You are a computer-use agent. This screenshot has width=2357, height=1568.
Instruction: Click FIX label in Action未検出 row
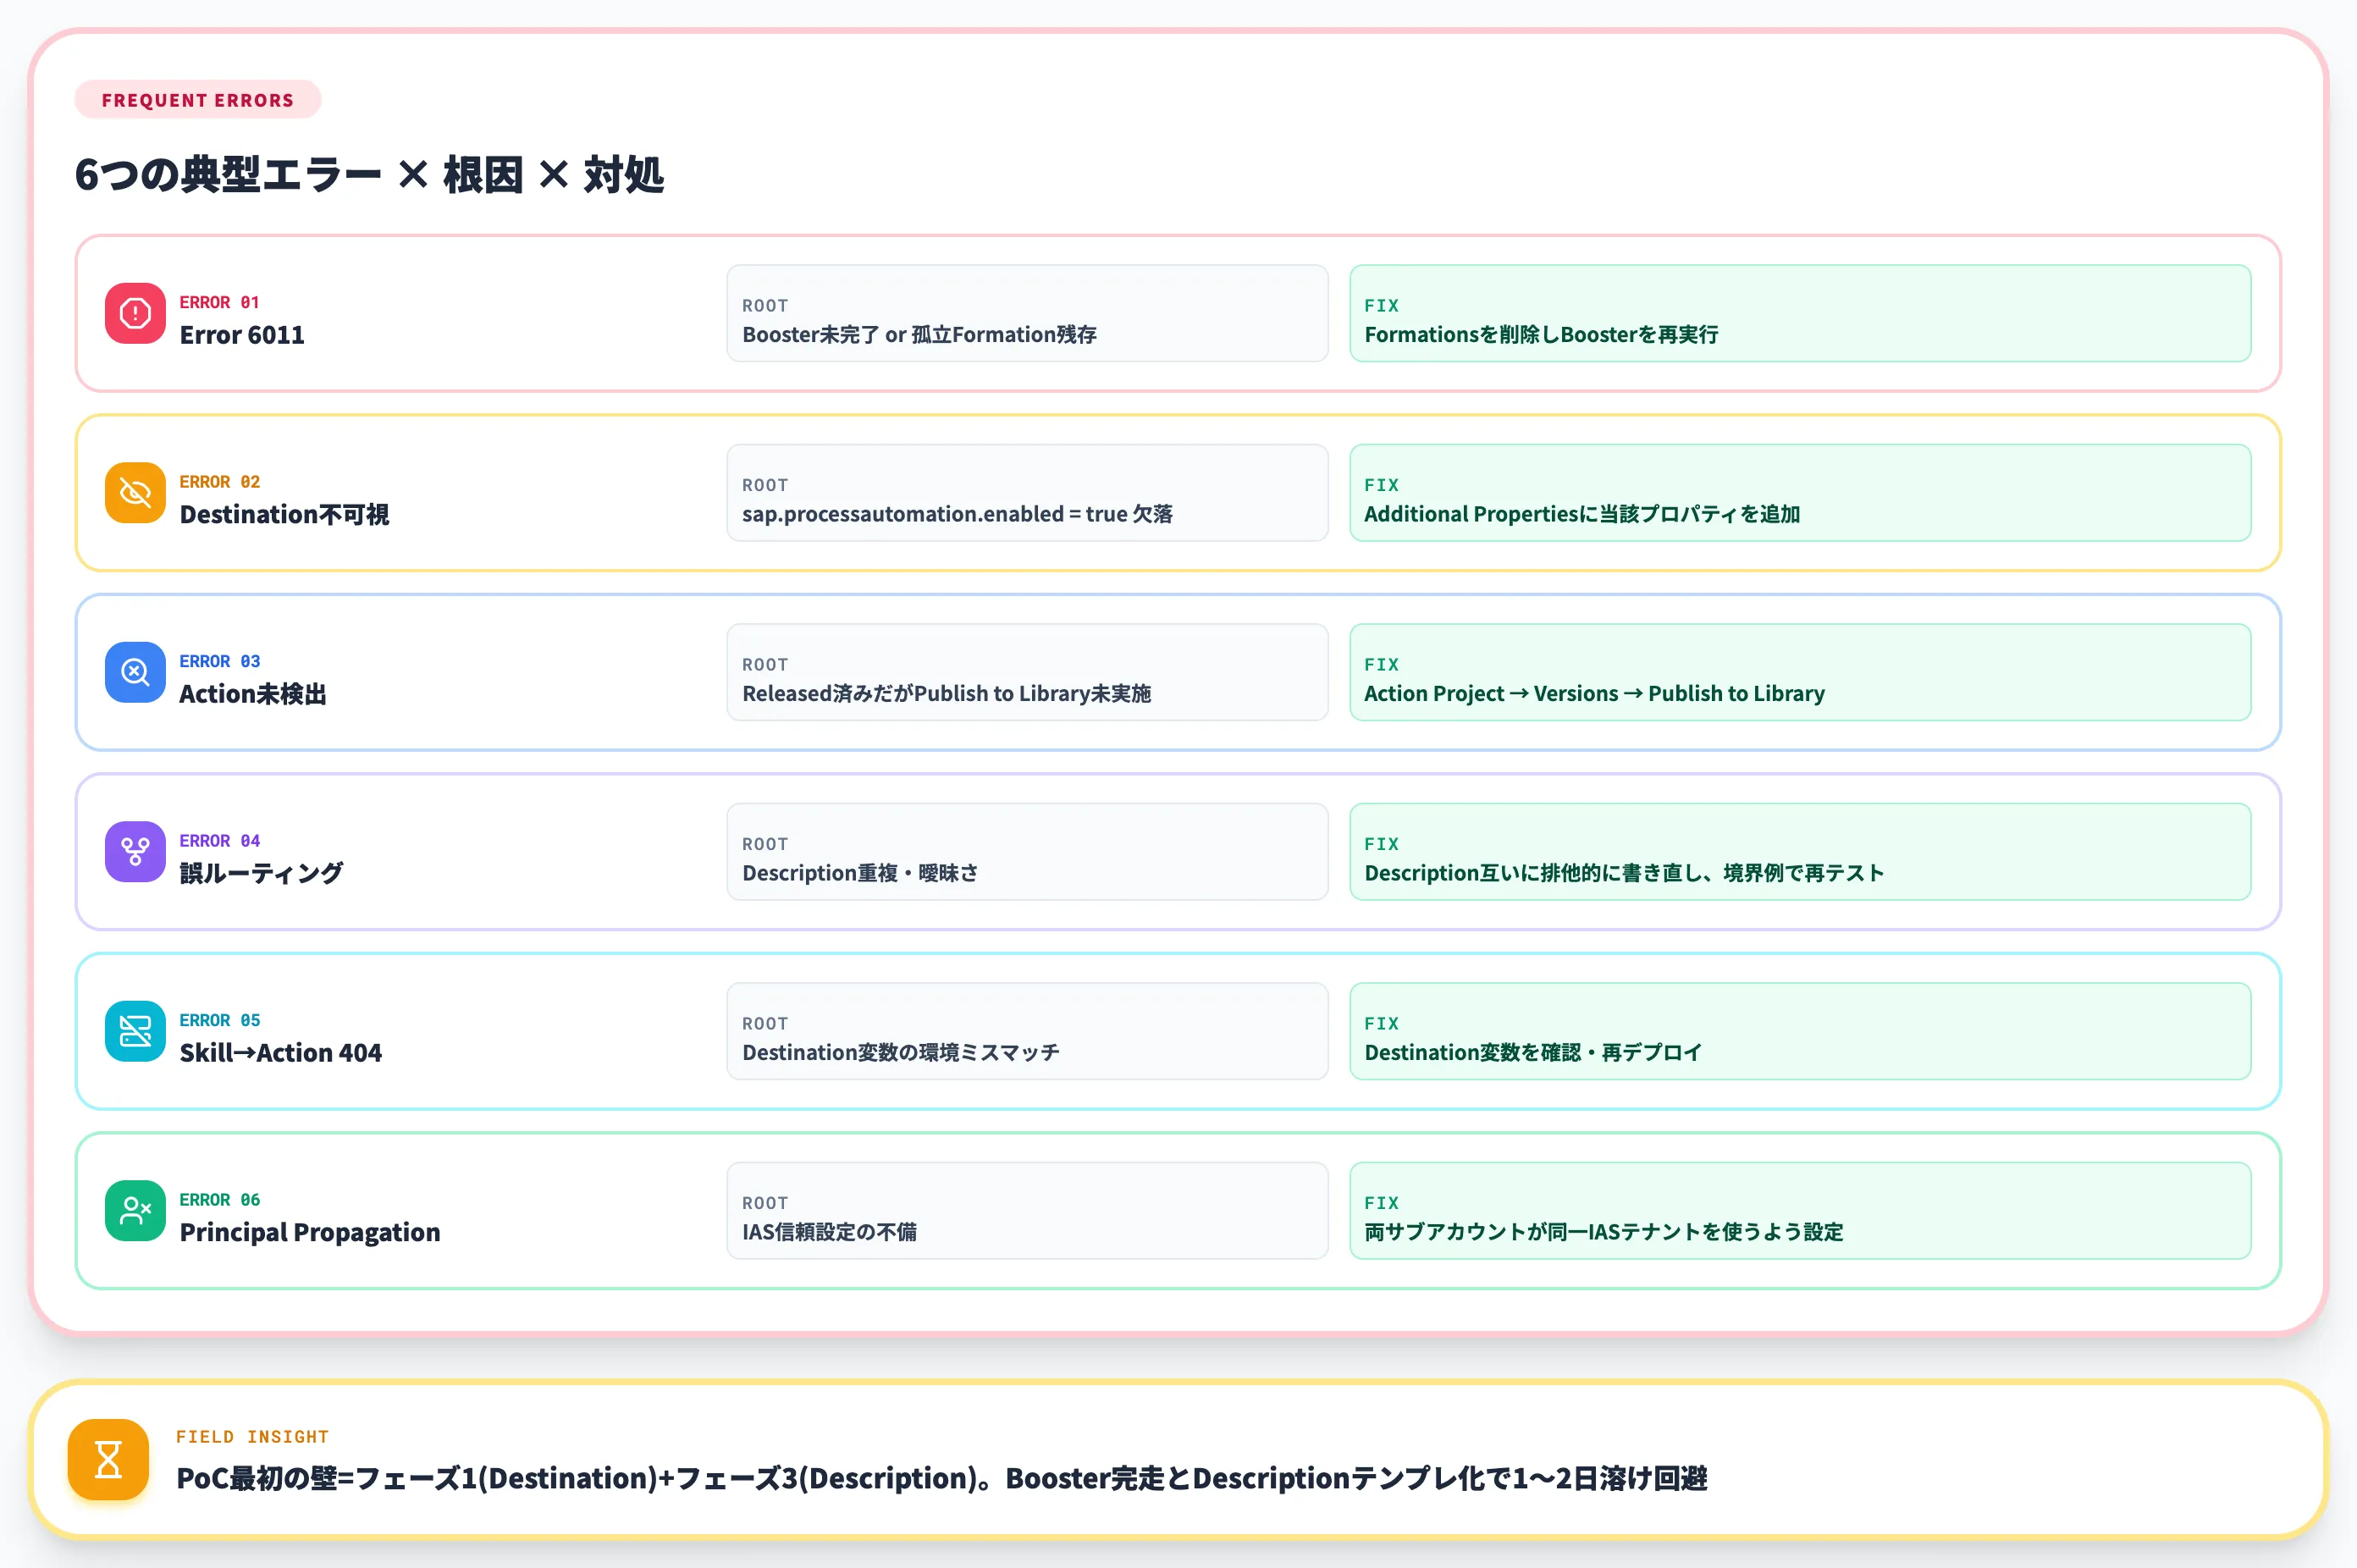tap(1381, 664)
